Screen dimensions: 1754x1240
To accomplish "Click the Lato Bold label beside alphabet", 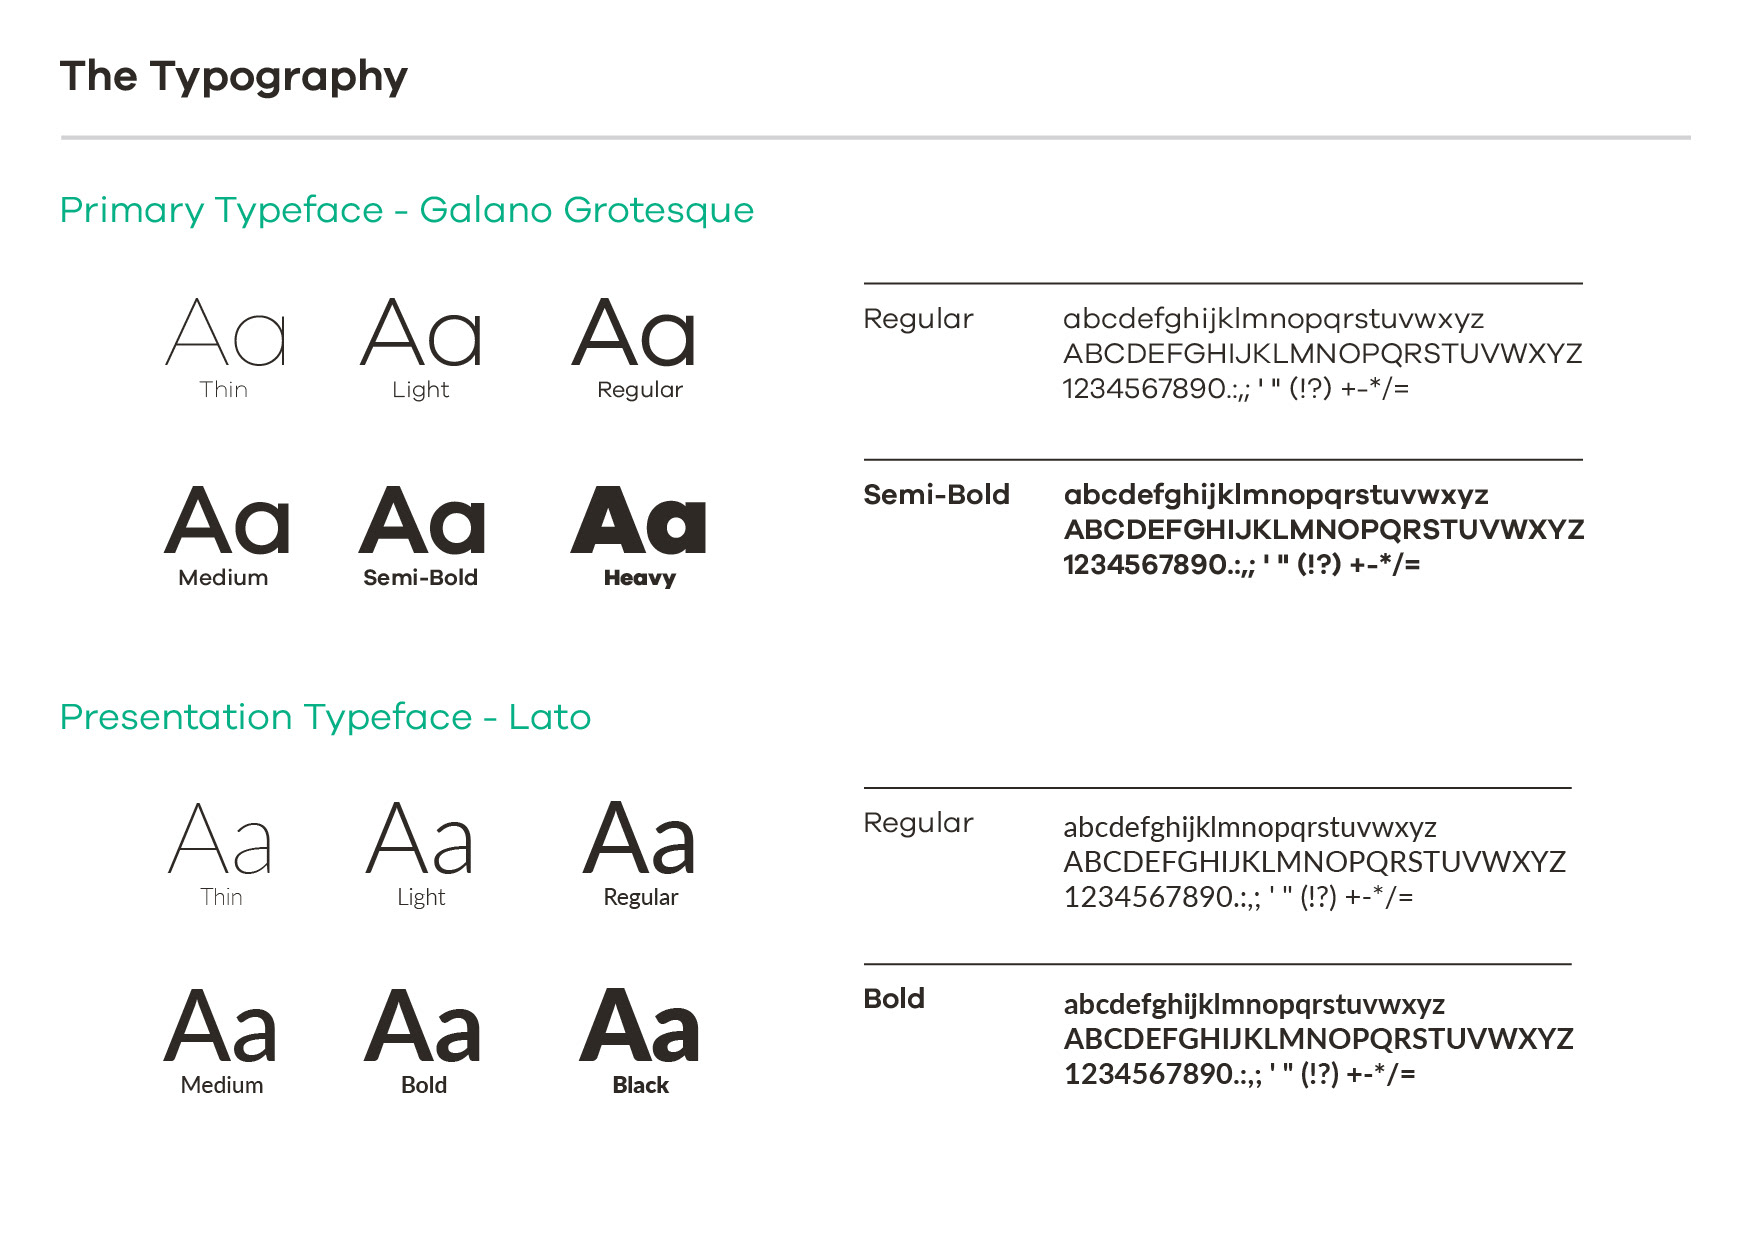I will point(894,998).
